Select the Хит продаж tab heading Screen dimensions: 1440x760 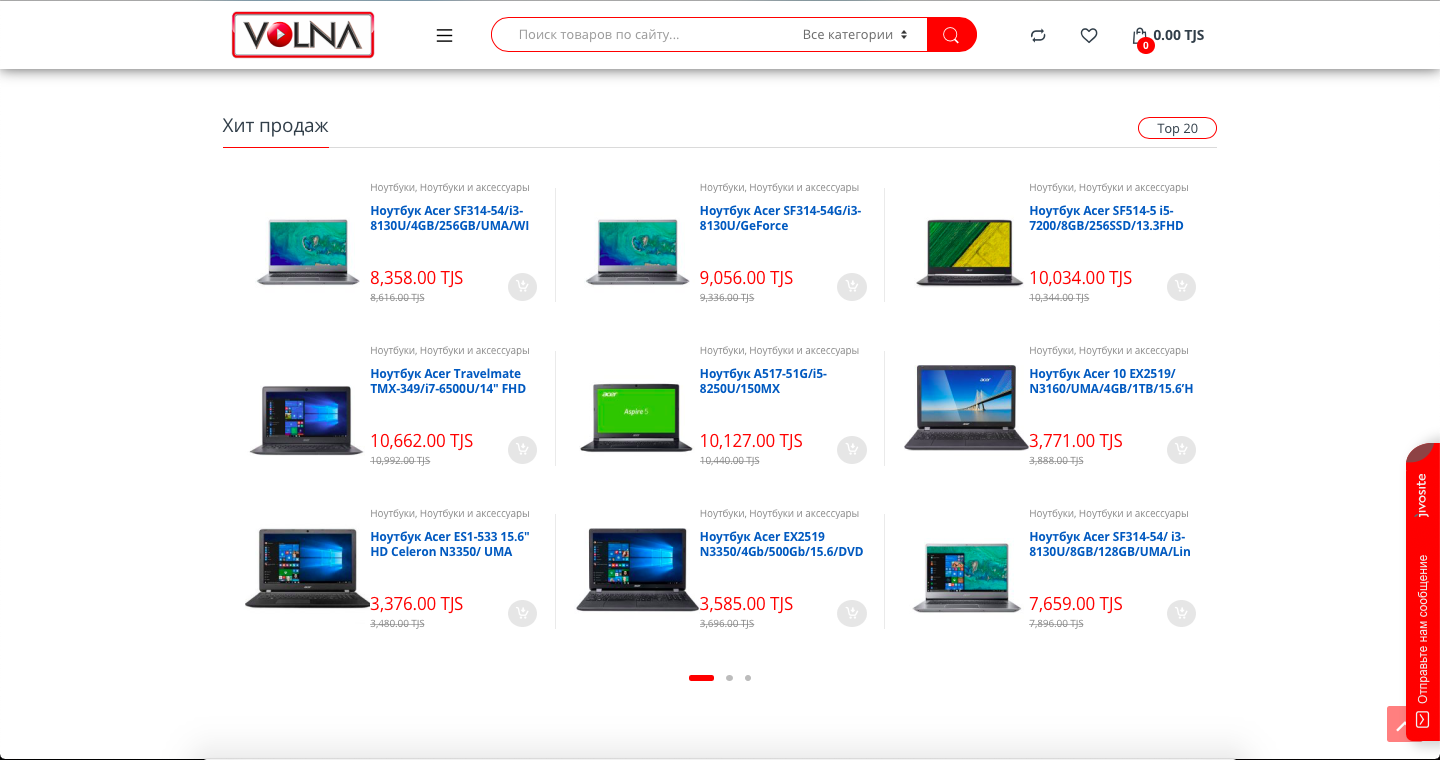[275, 126]
